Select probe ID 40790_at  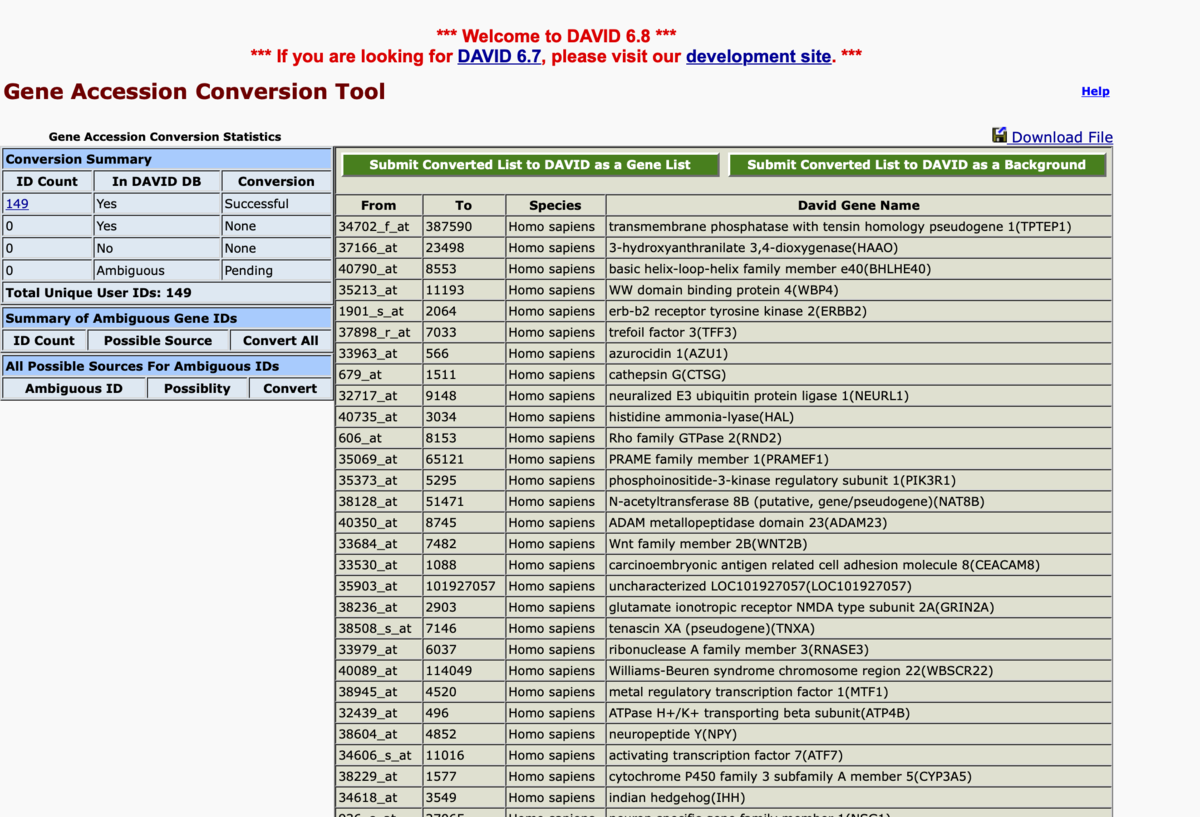tap(368, 269)
